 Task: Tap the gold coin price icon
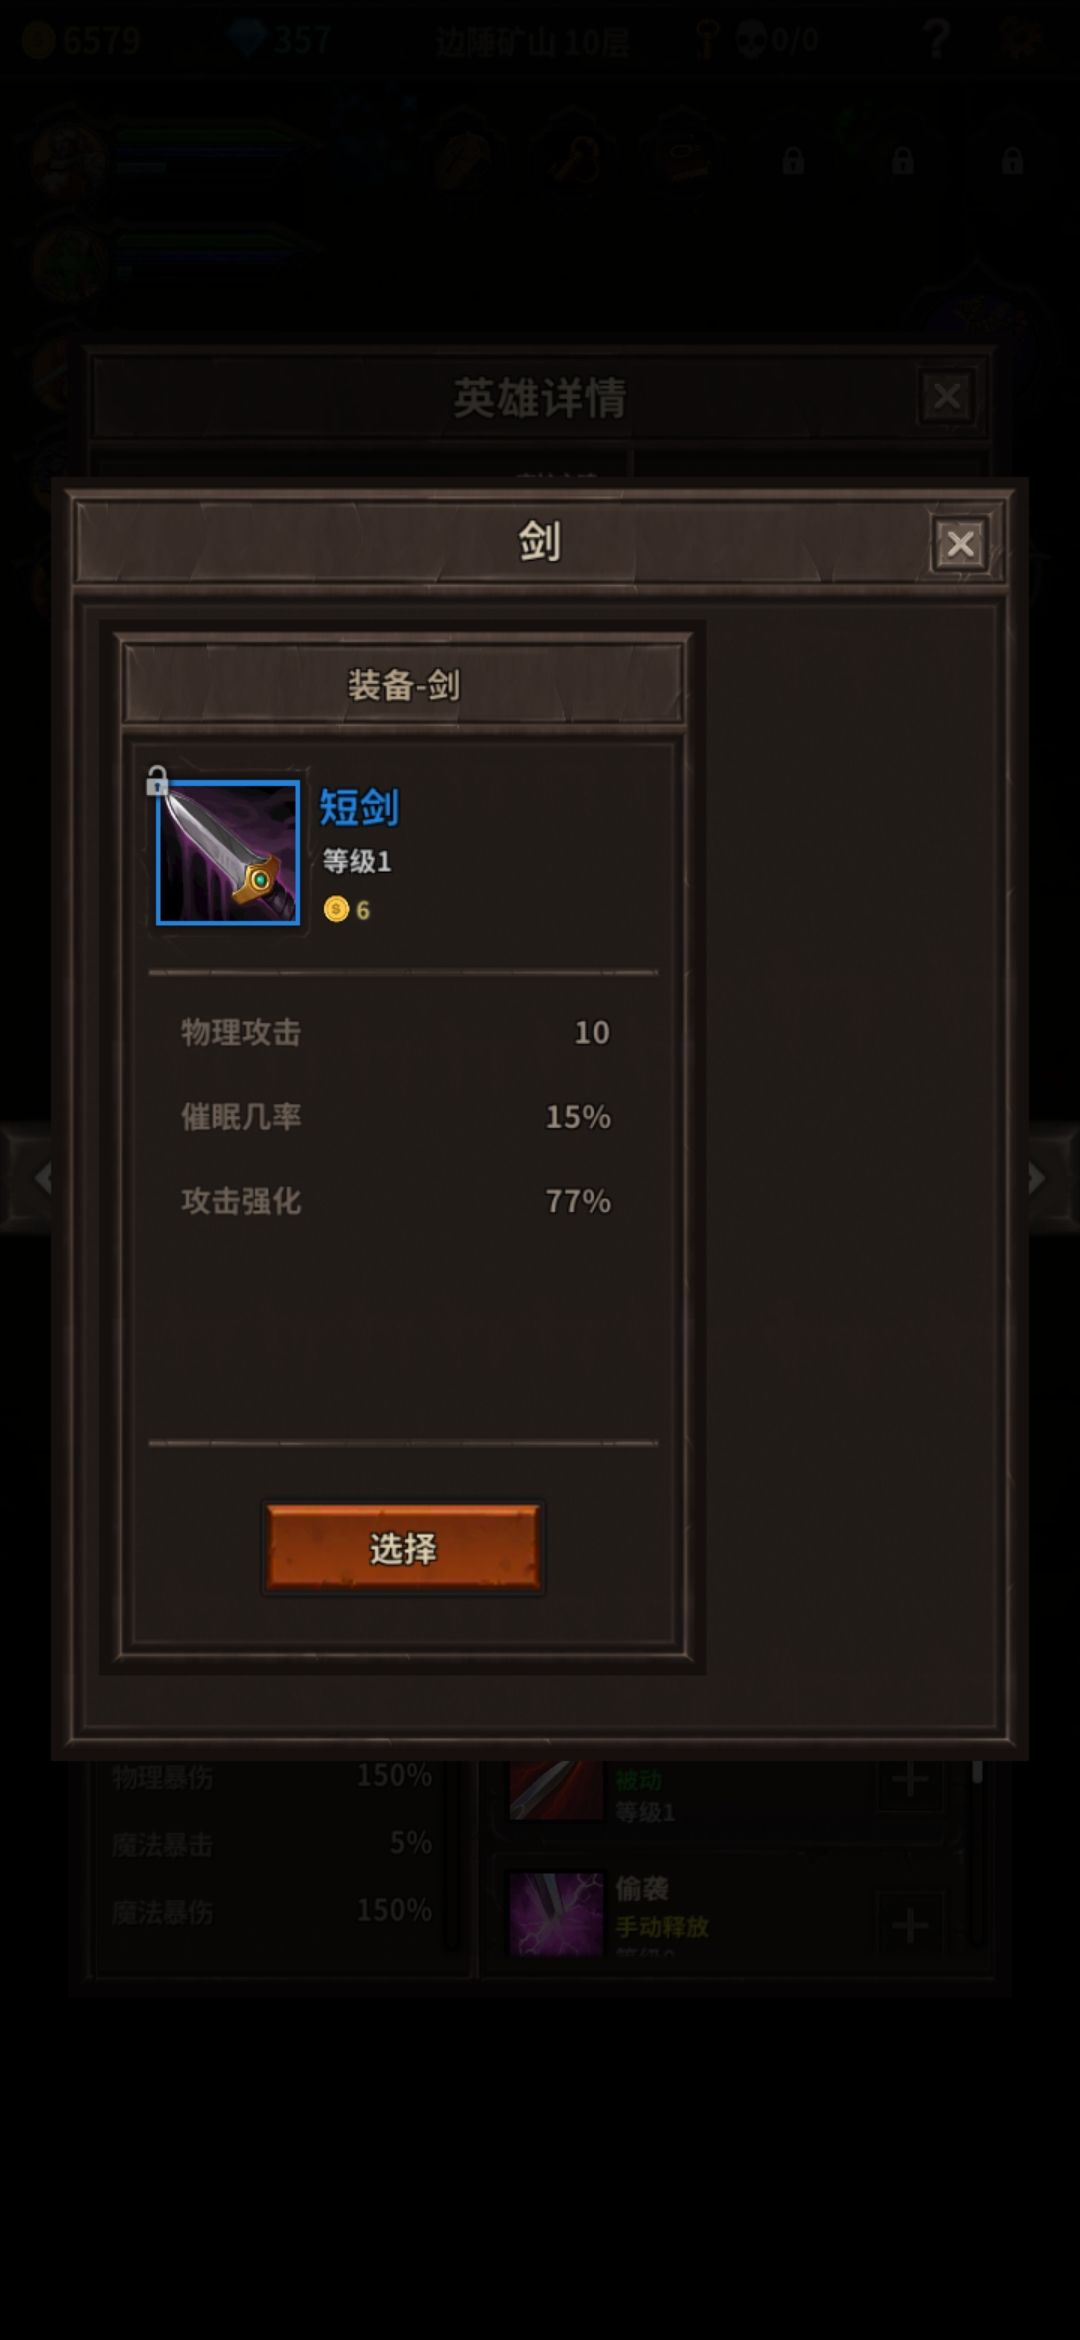click(x=336, y=909)
